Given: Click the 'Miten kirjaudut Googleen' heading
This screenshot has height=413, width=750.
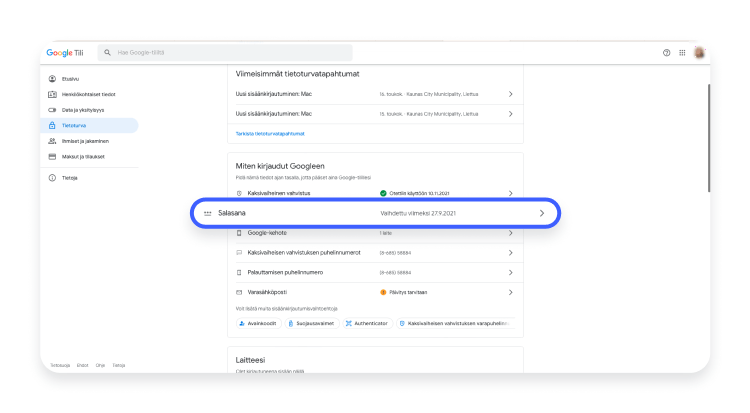Looking at the screenshot, I should [x=280, y=166].
